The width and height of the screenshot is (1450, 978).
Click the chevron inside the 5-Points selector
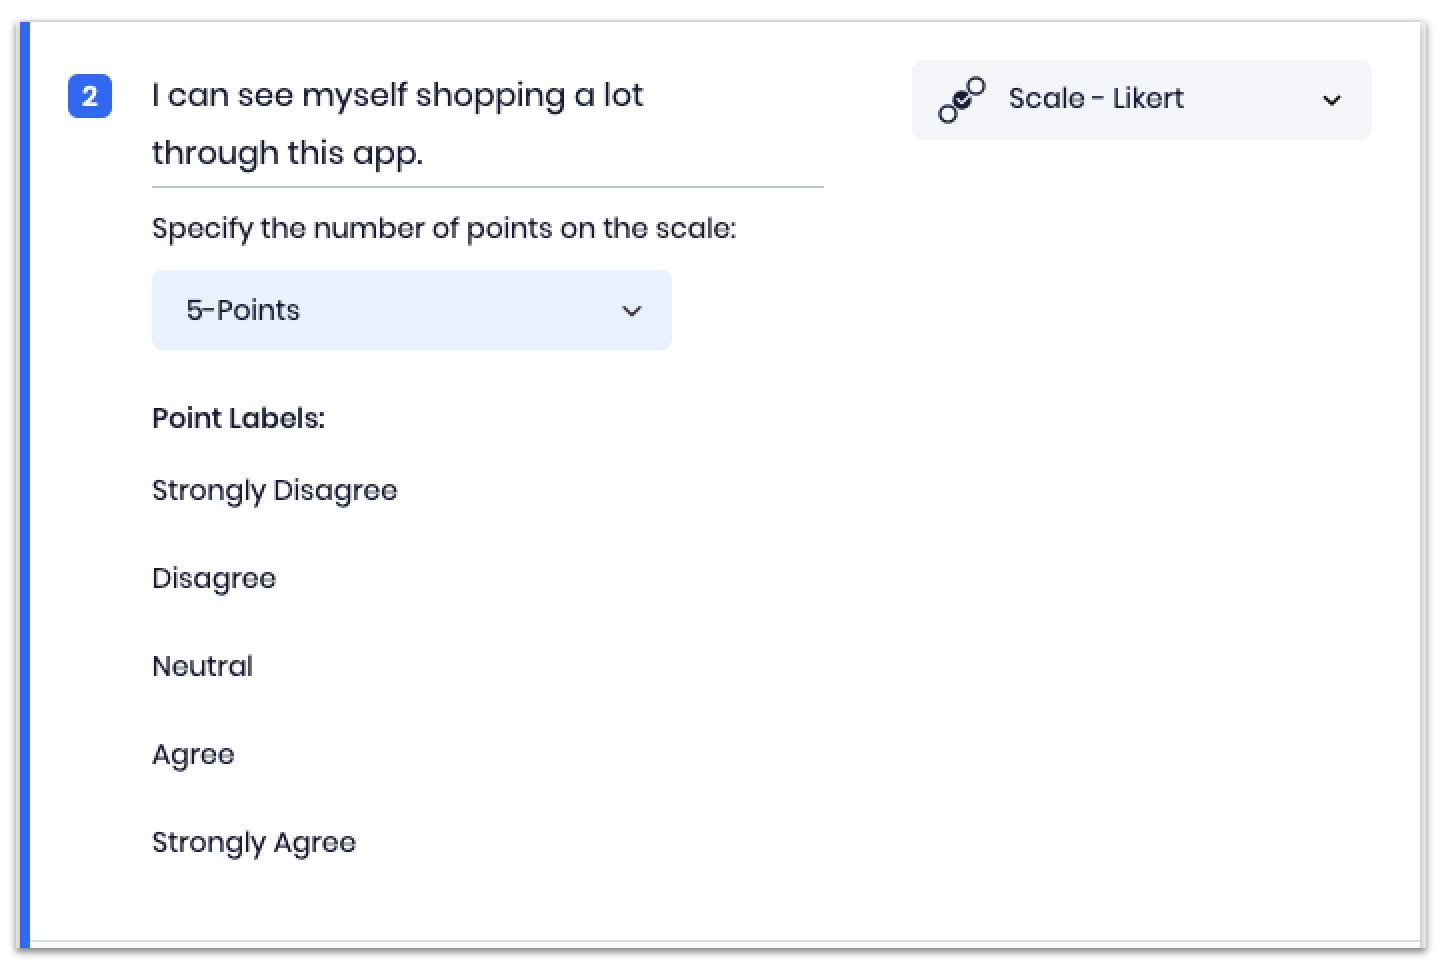(x=632, y=311)
